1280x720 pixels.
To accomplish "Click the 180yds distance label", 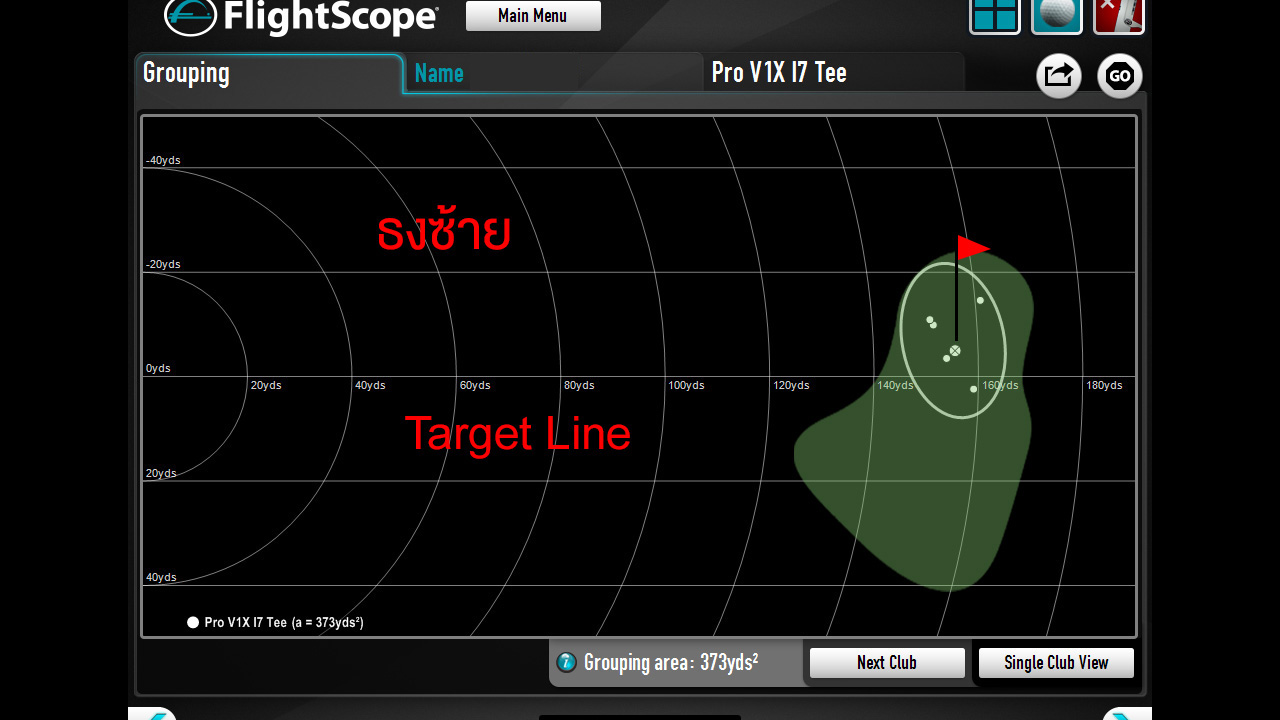I will click(1104, 385).
